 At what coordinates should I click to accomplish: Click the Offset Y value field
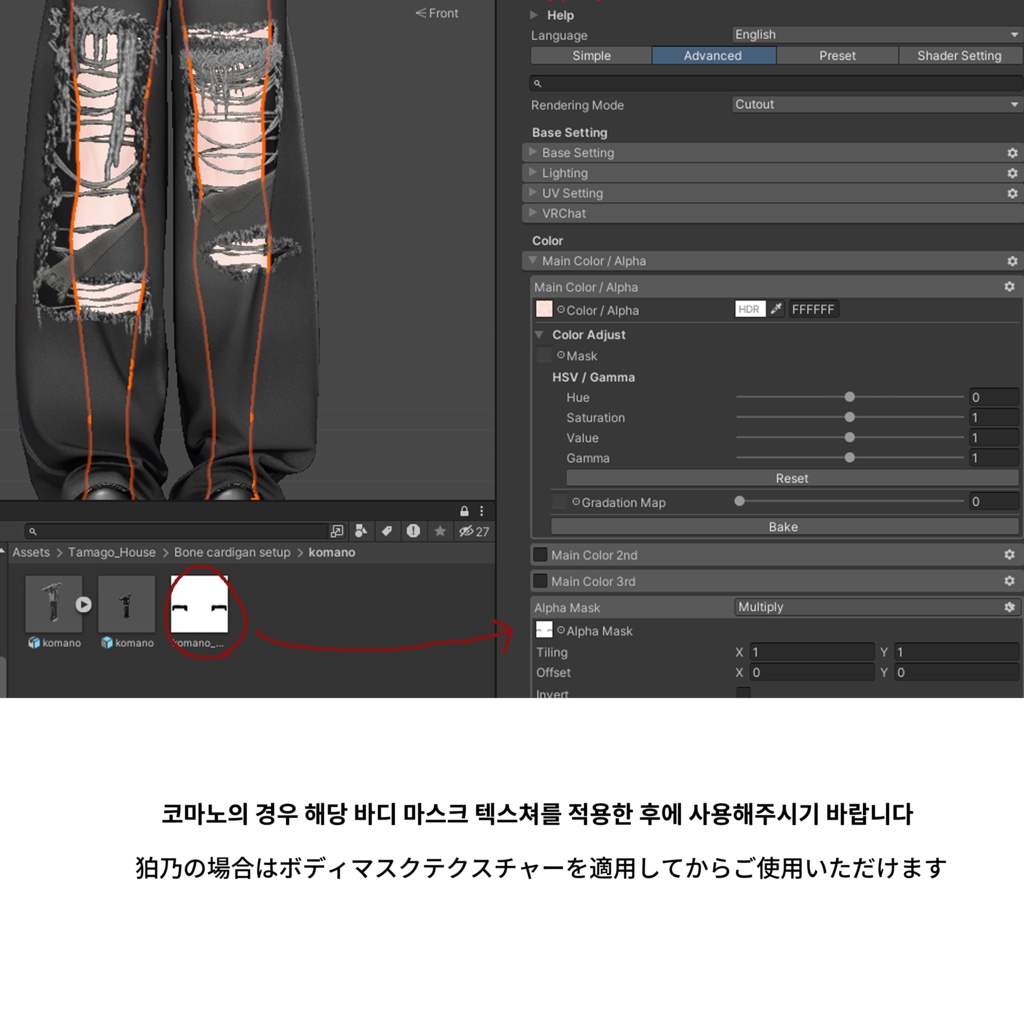tap(957, 672)
